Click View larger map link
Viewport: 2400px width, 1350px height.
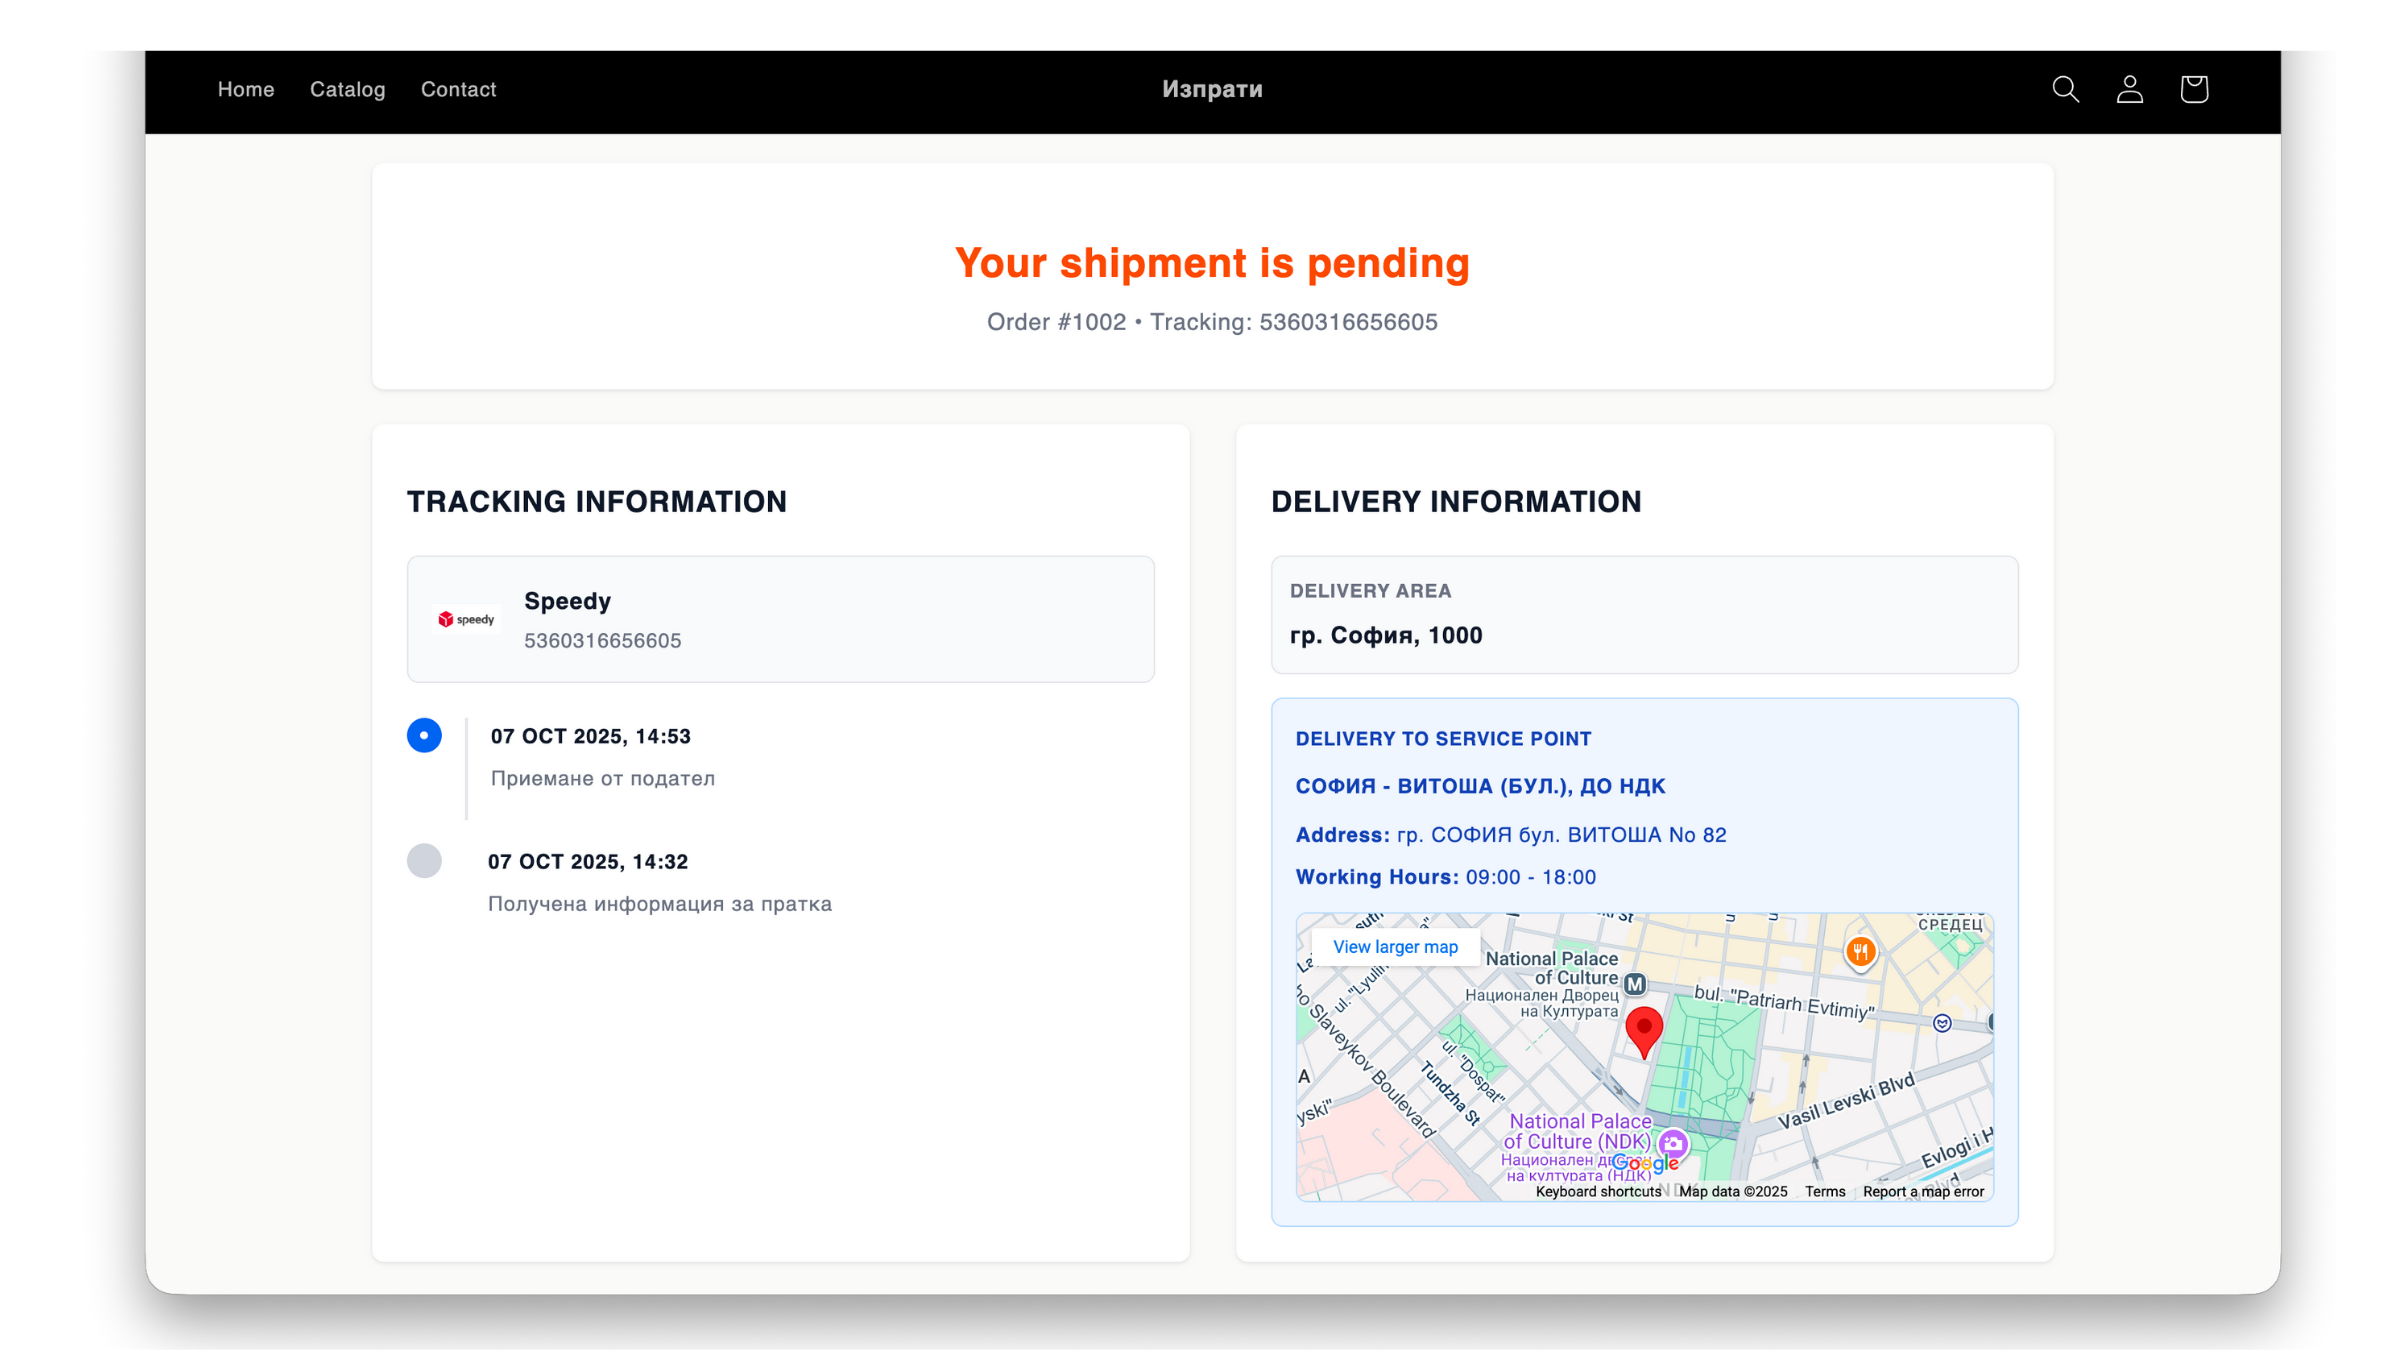(1395, 947)
